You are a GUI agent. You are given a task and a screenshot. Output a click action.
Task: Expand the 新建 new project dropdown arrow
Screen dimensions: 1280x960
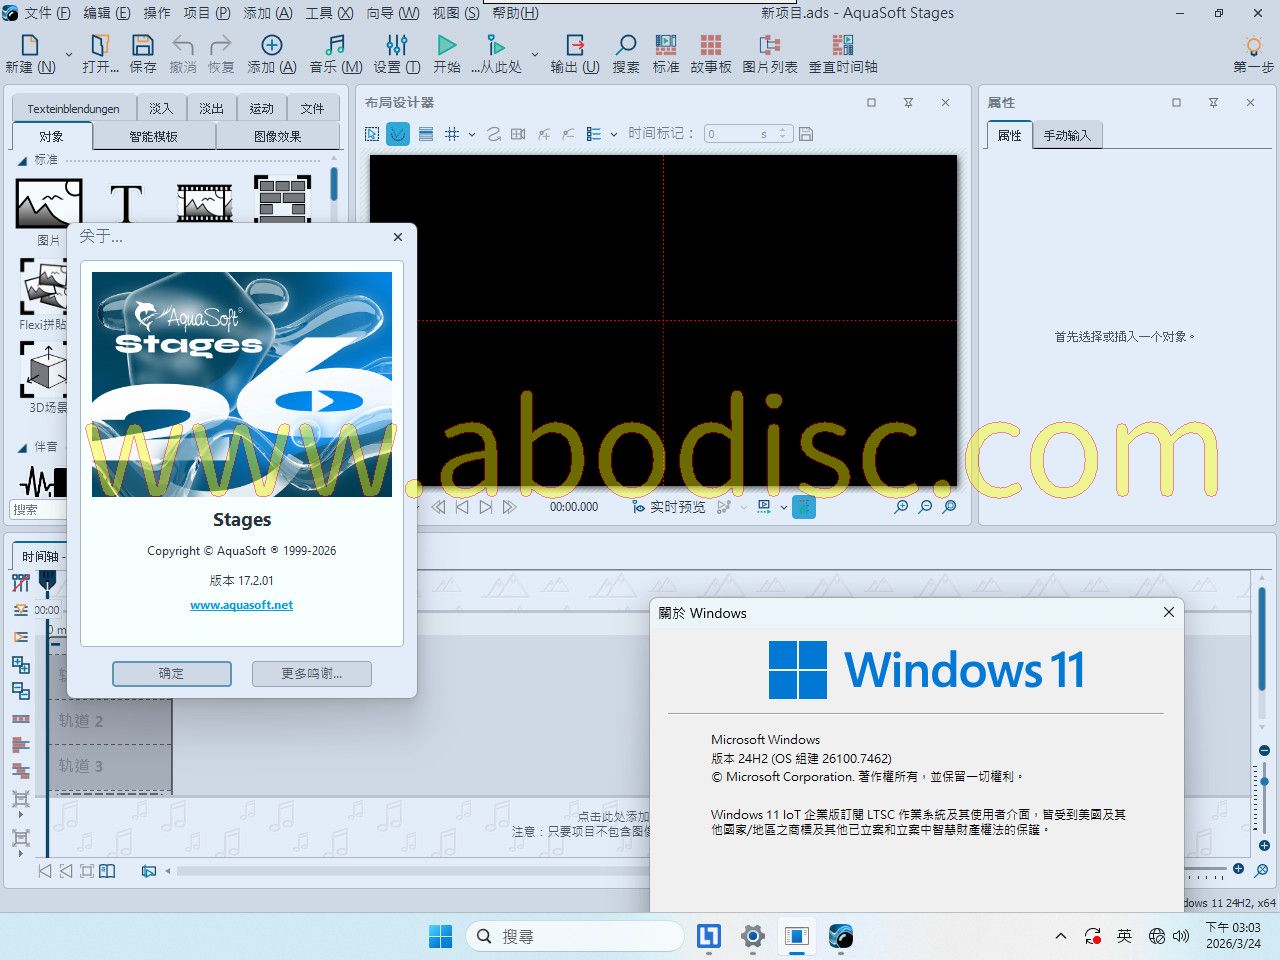69,54
